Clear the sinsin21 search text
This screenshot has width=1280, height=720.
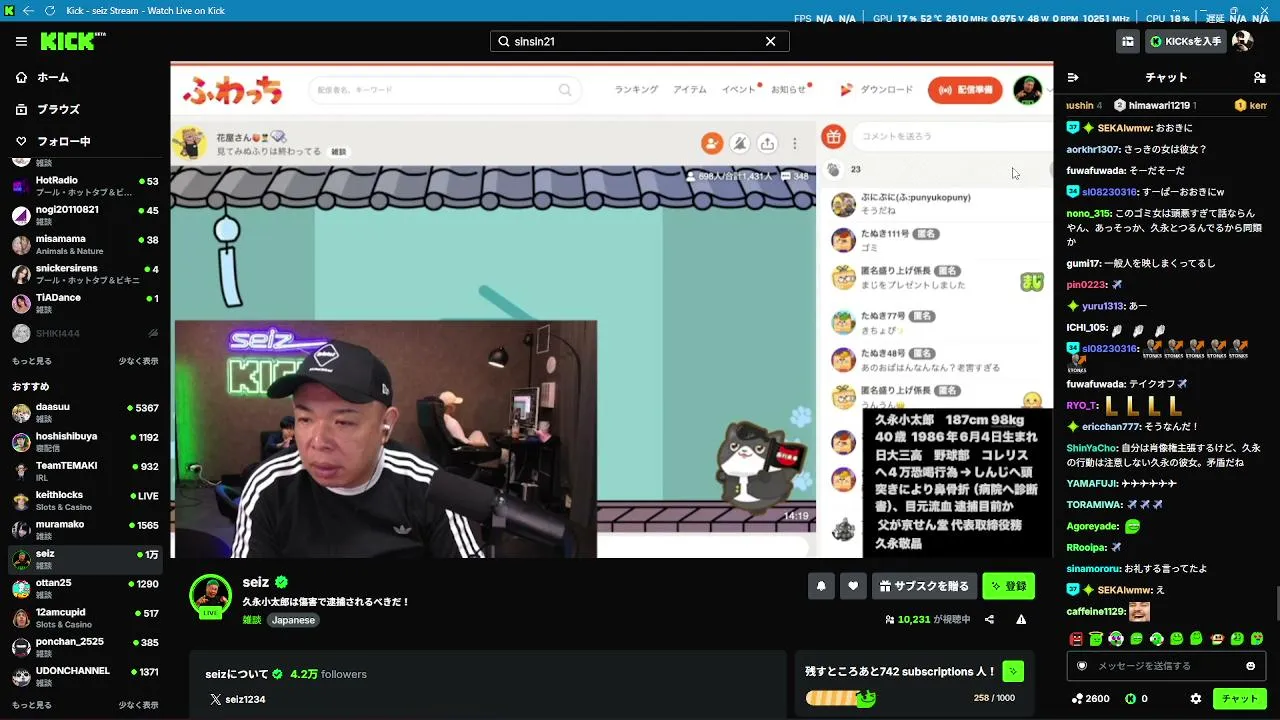[770, 41]
